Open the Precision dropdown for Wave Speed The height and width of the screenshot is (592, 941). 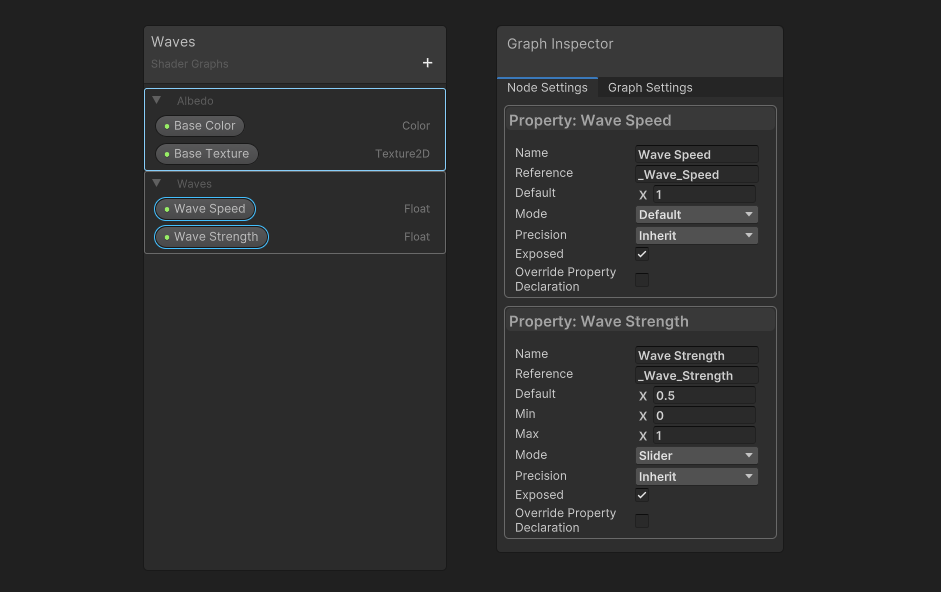click(696, 234)
